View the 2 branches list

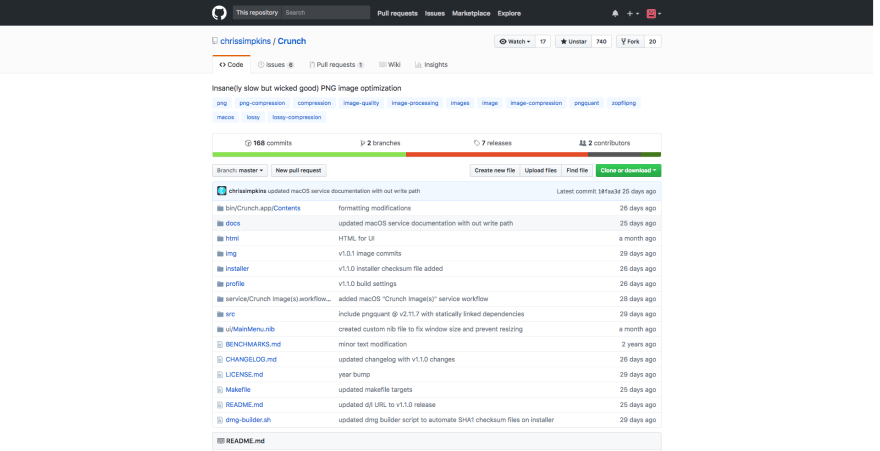click(x=380, y=143)
